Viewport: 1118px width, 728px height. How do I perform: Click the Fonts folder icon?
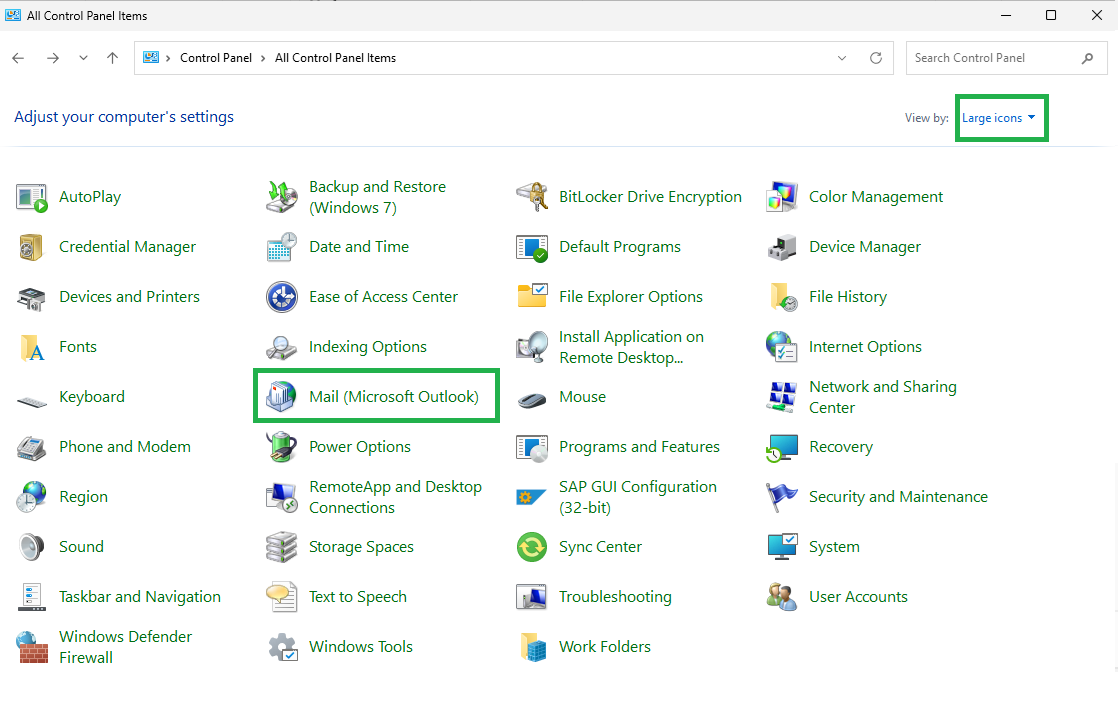point(31,347)
